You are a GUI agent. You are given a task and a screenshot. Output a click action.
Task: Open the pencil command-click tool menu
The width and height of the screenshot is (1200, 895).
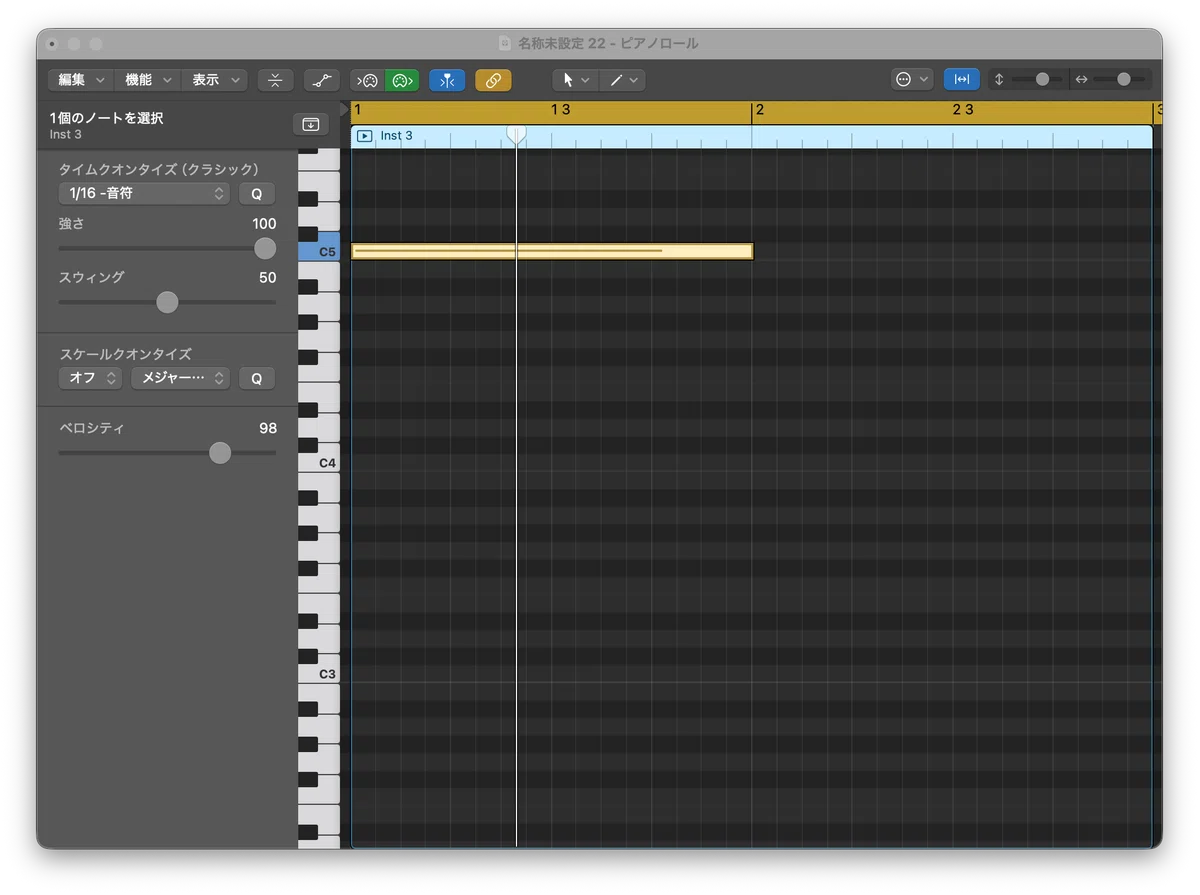[622, 80]
